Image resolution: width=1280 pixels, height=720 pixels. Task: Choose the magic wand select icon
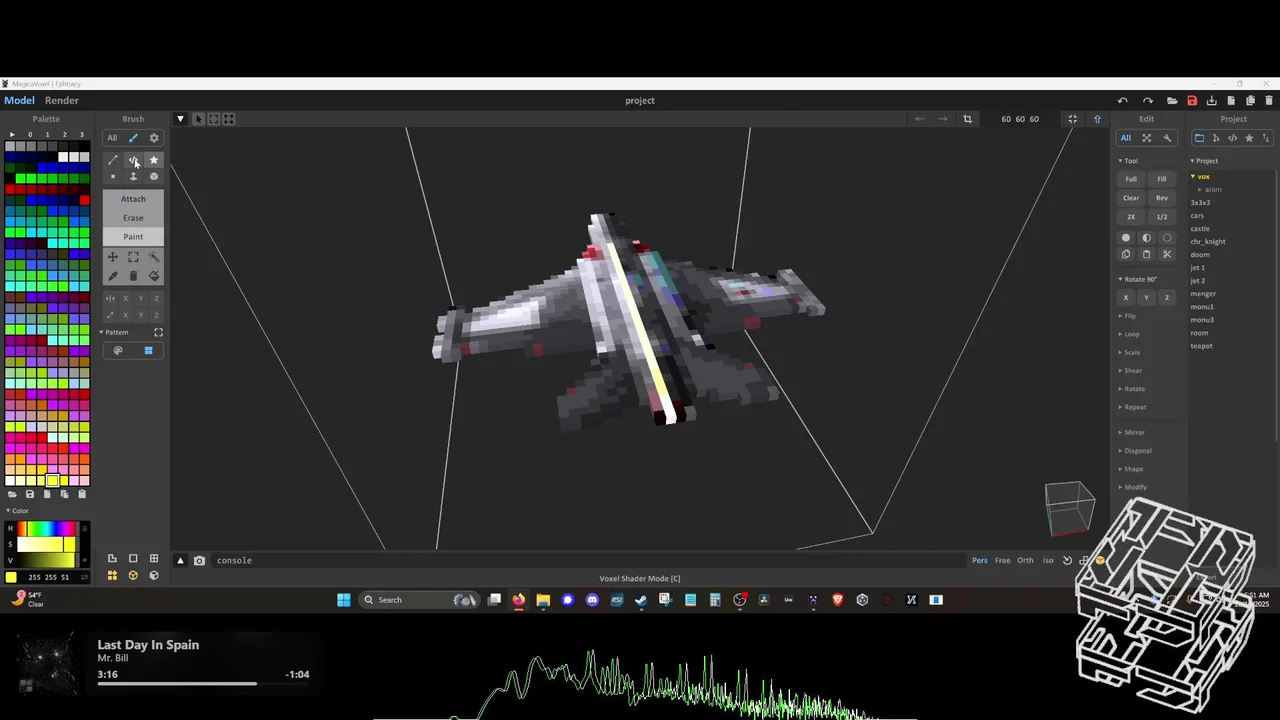pyautogui.click(x=154, y=257)
